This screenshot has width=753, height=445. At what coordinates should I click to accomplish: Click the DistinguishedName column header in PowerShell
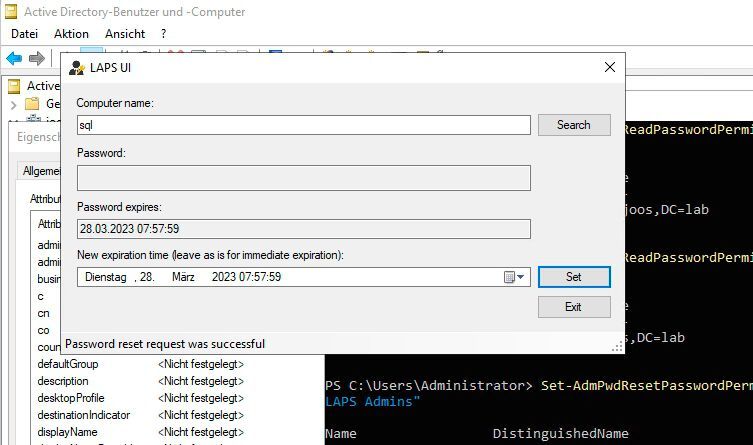click(560, 433)
